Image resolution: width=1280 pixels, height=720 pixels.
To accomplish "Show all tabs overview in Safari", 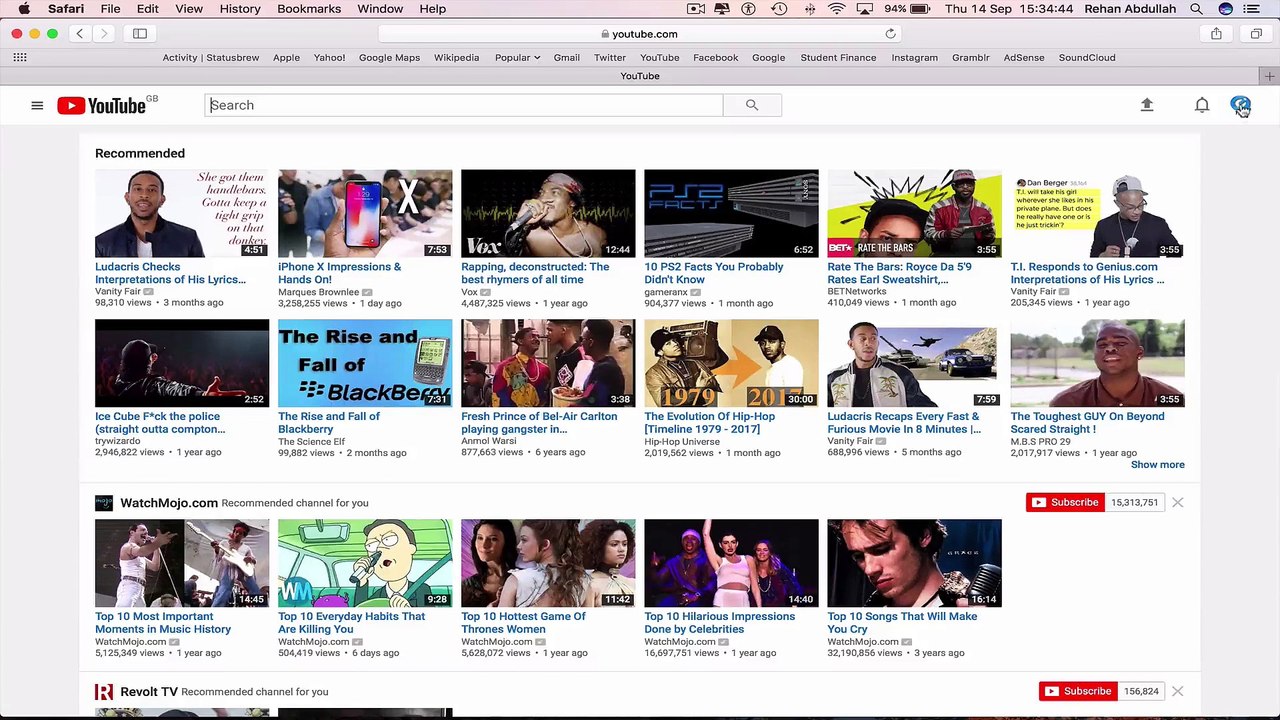I will (1256, 34).
